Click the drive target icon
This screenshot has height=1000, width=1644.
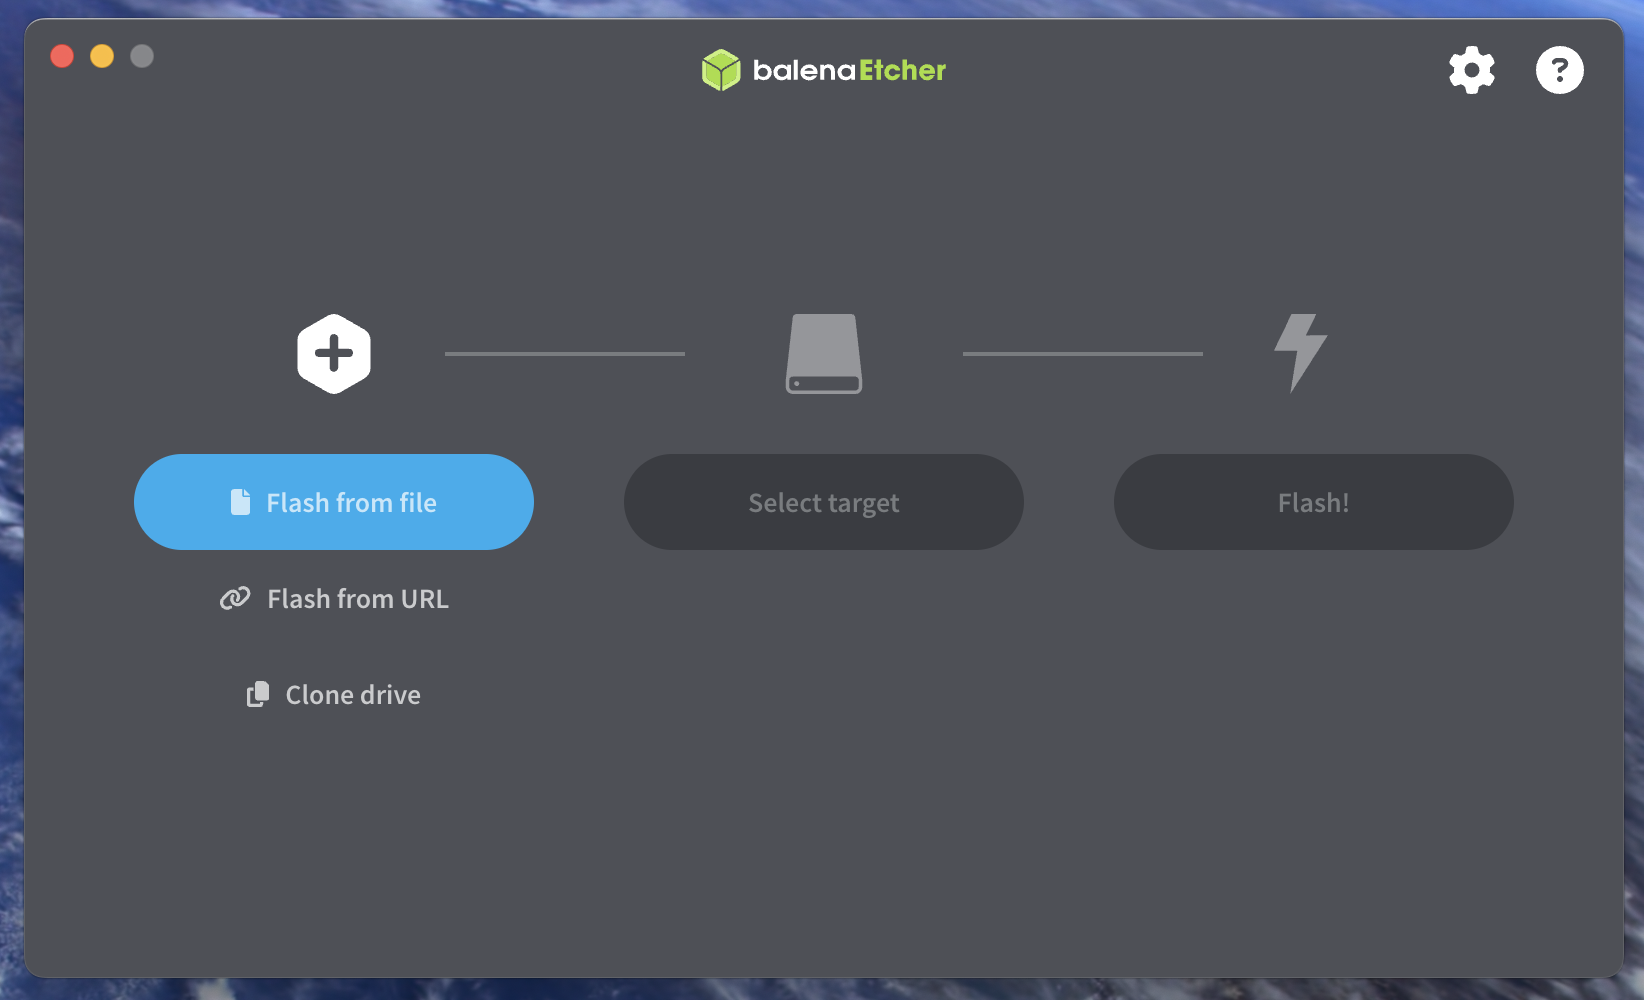(x=824, y=354)
